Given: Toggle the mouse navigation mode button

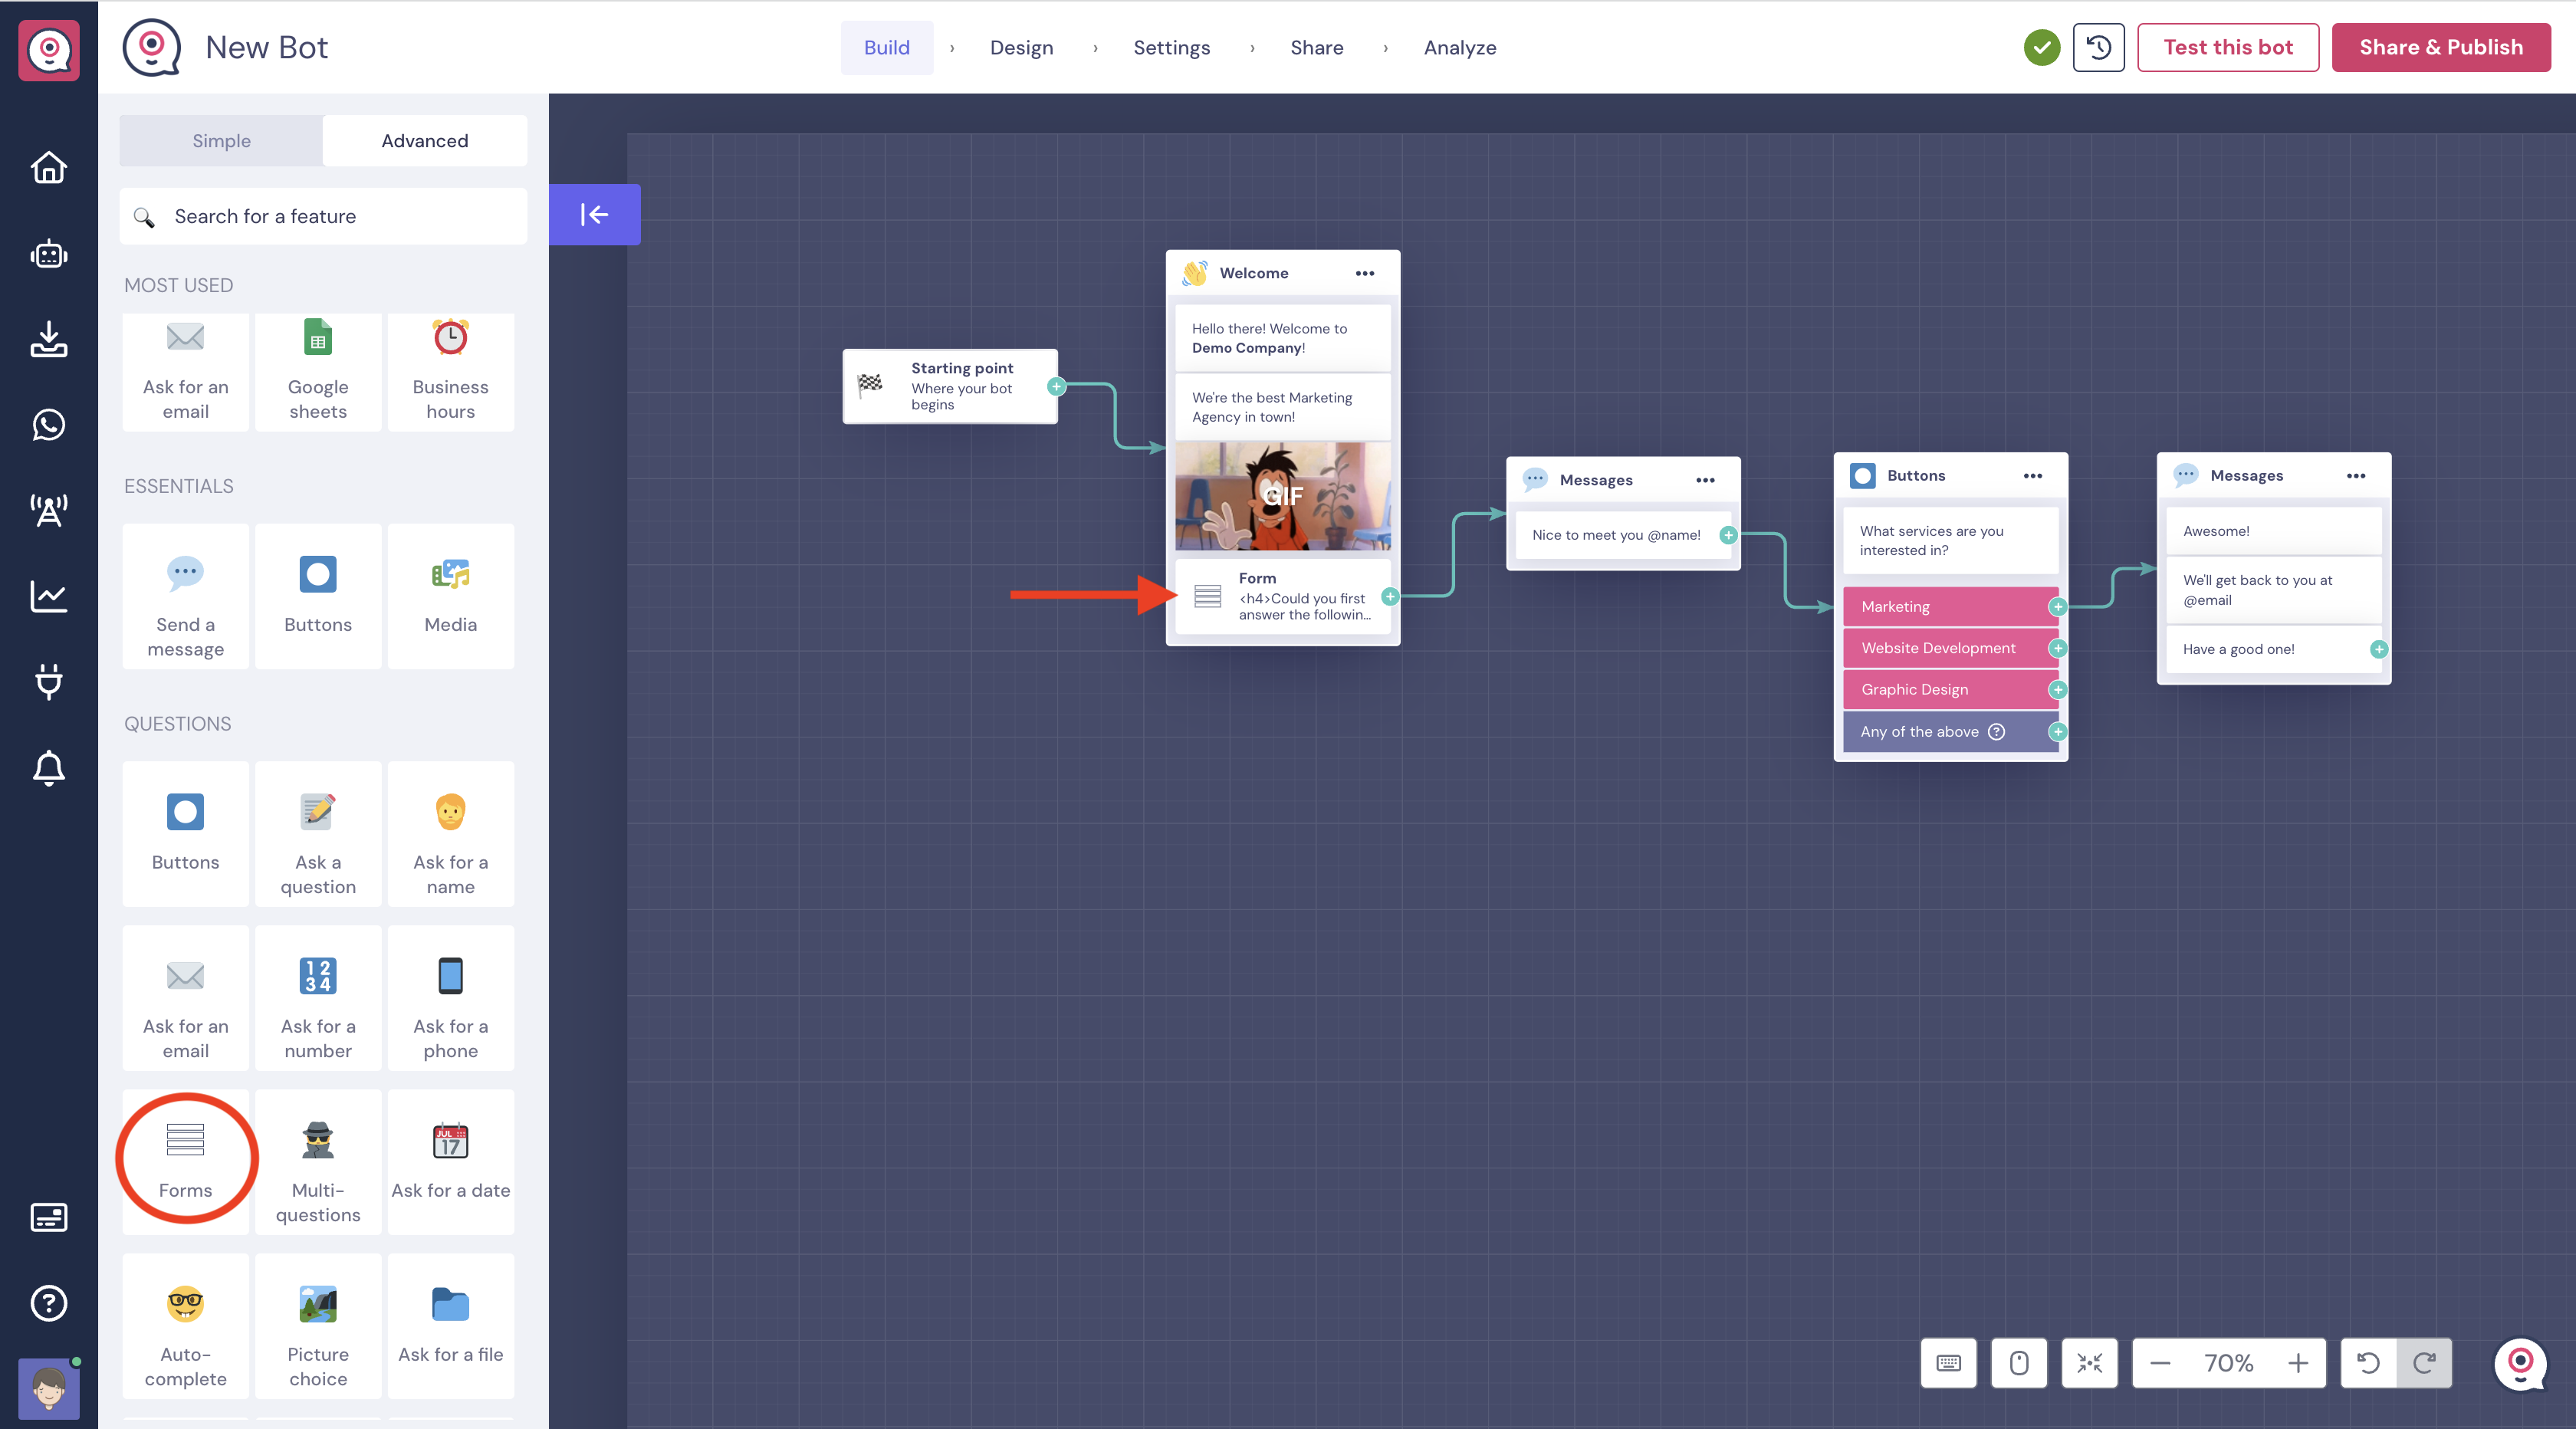Looking at the screenshot, I should 2019,1363.
